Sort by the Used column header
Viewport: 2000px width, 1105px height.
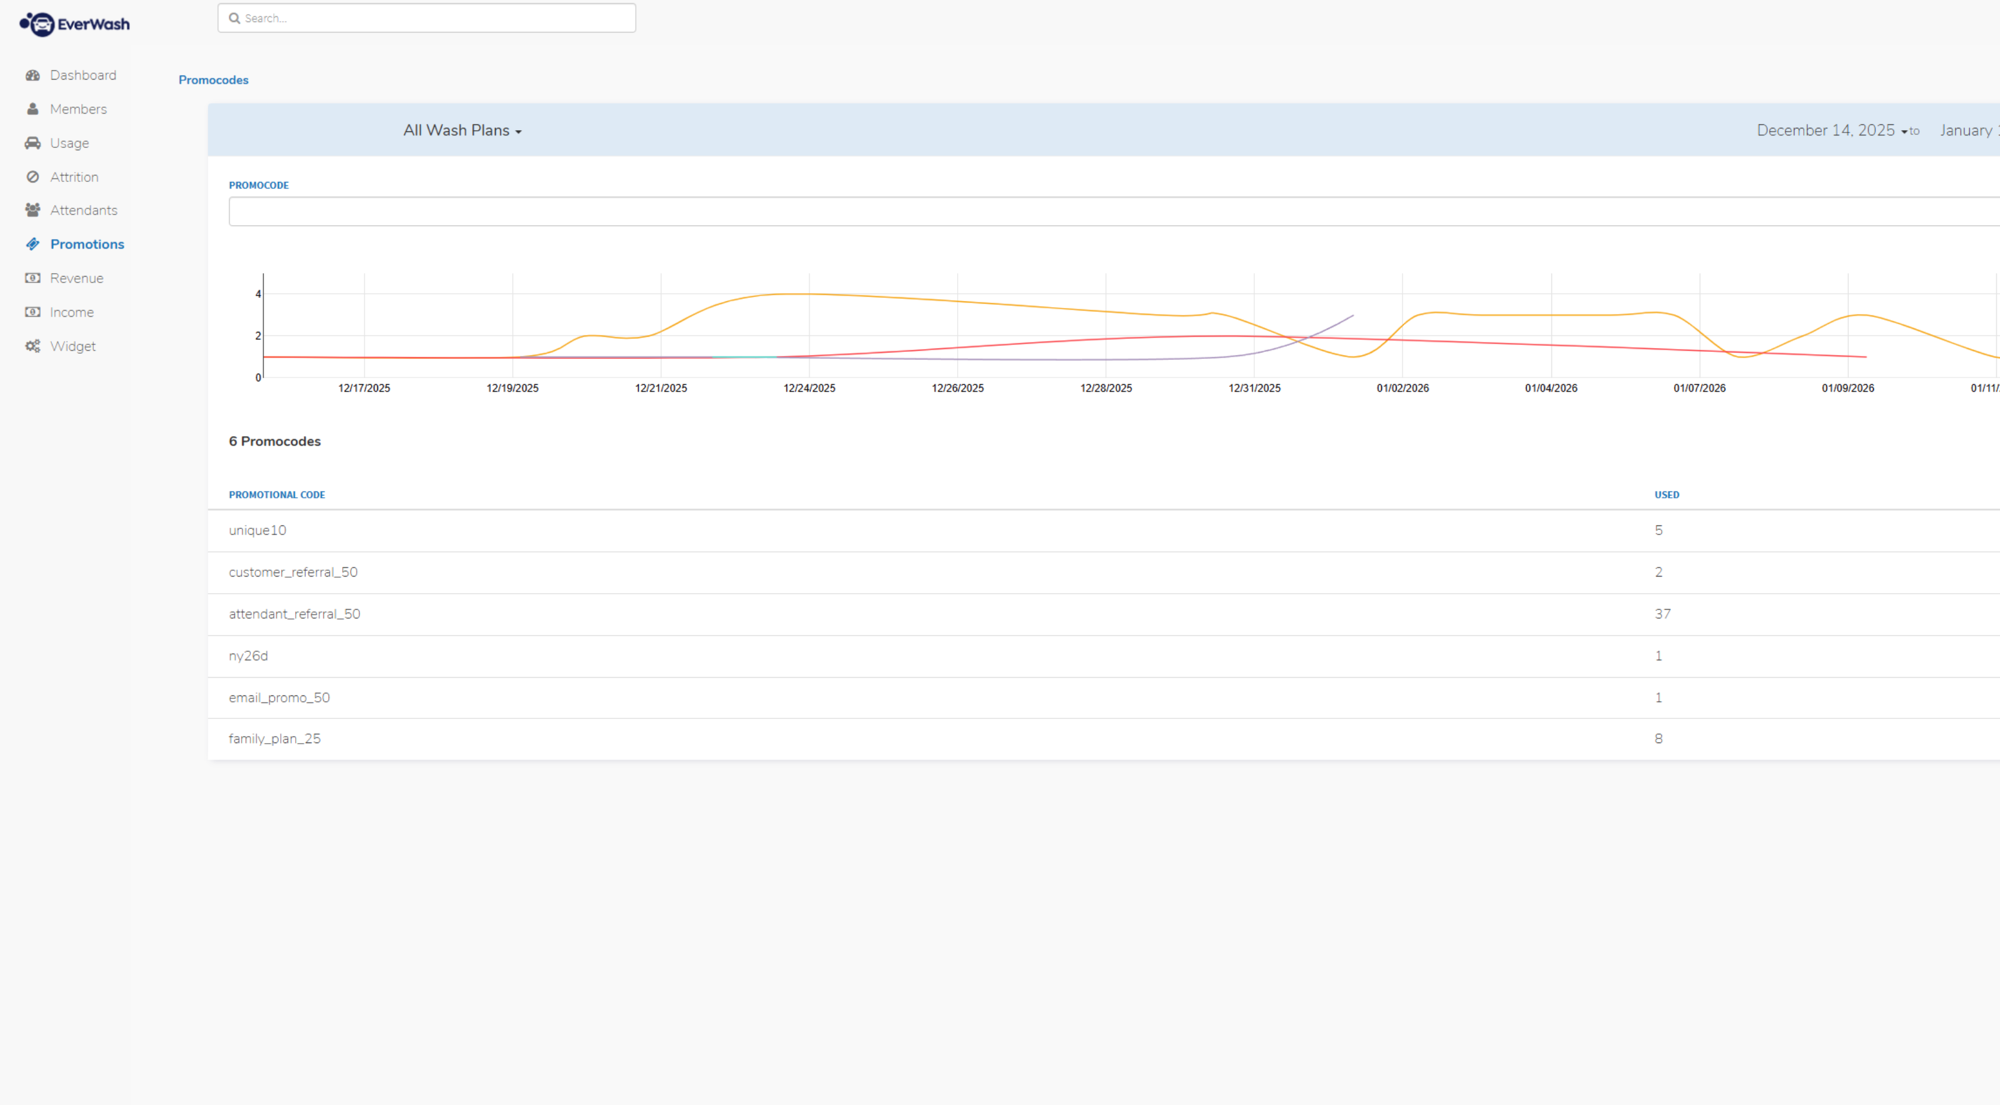click(1667, 495)
